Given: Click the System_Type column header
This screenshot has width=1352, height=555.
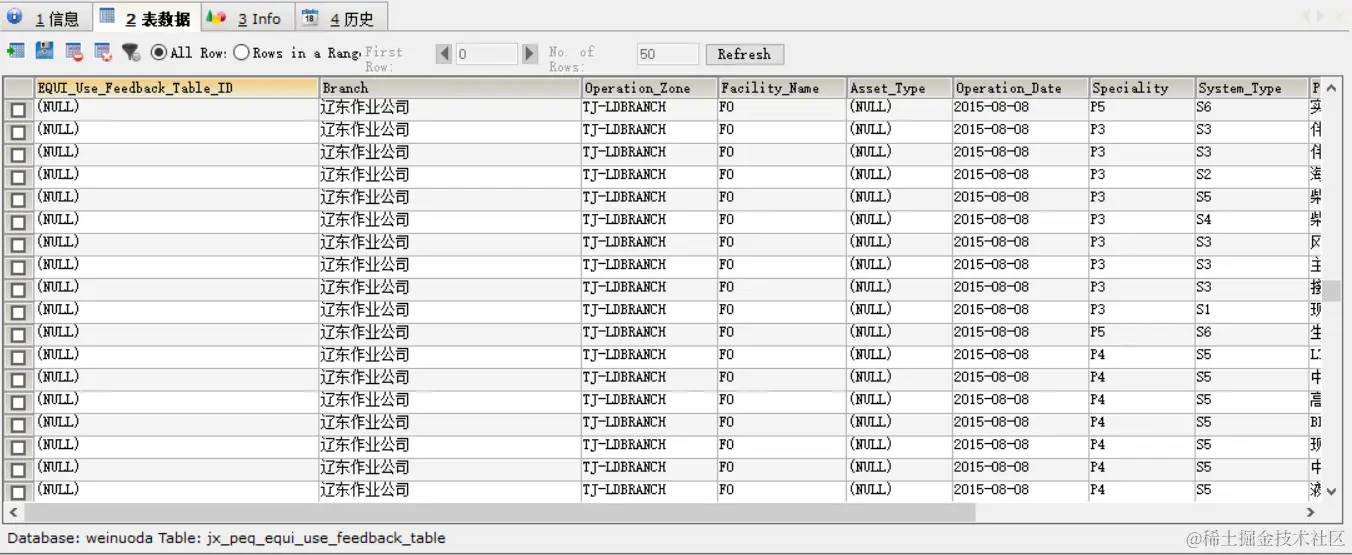Looking at the screenshot, I should pyautogui.click(x=1251, y=88).
